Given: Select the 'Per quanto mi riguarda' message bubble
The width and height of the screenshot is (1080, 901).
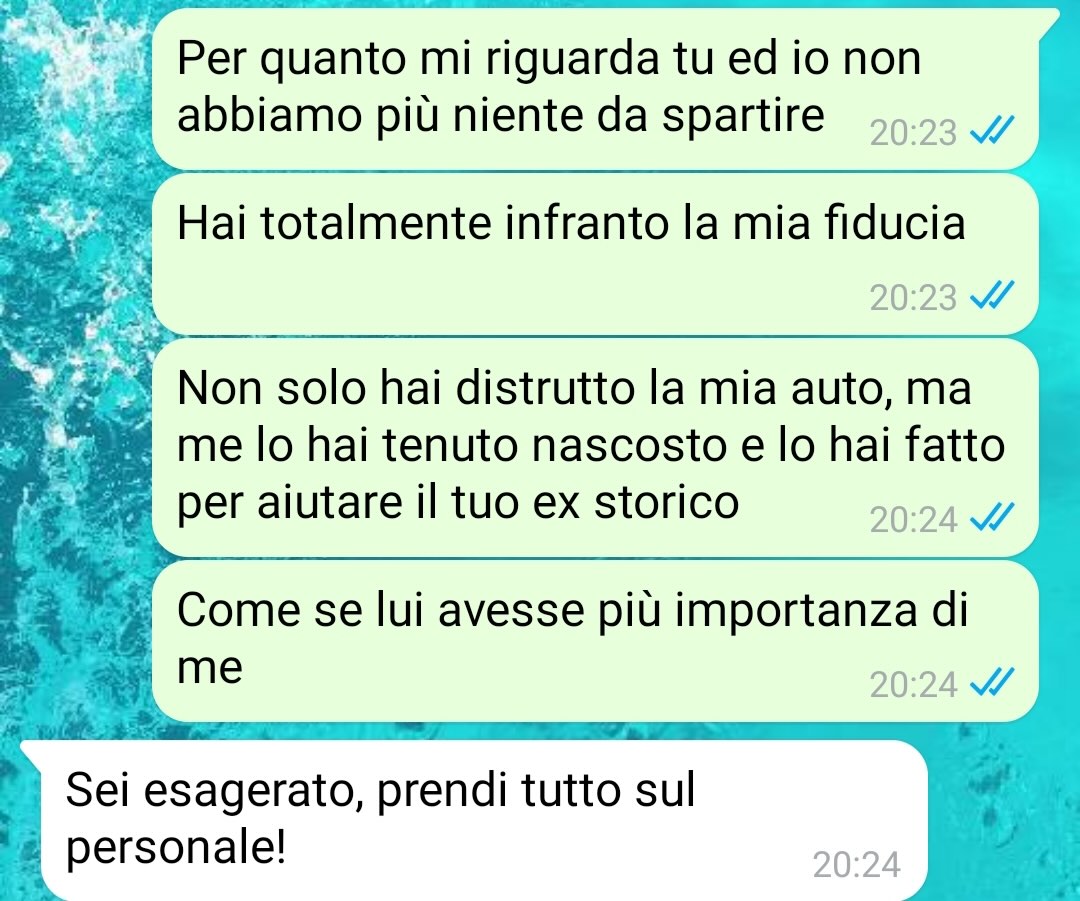Looking at the screenshot, I should pos(595,88).
